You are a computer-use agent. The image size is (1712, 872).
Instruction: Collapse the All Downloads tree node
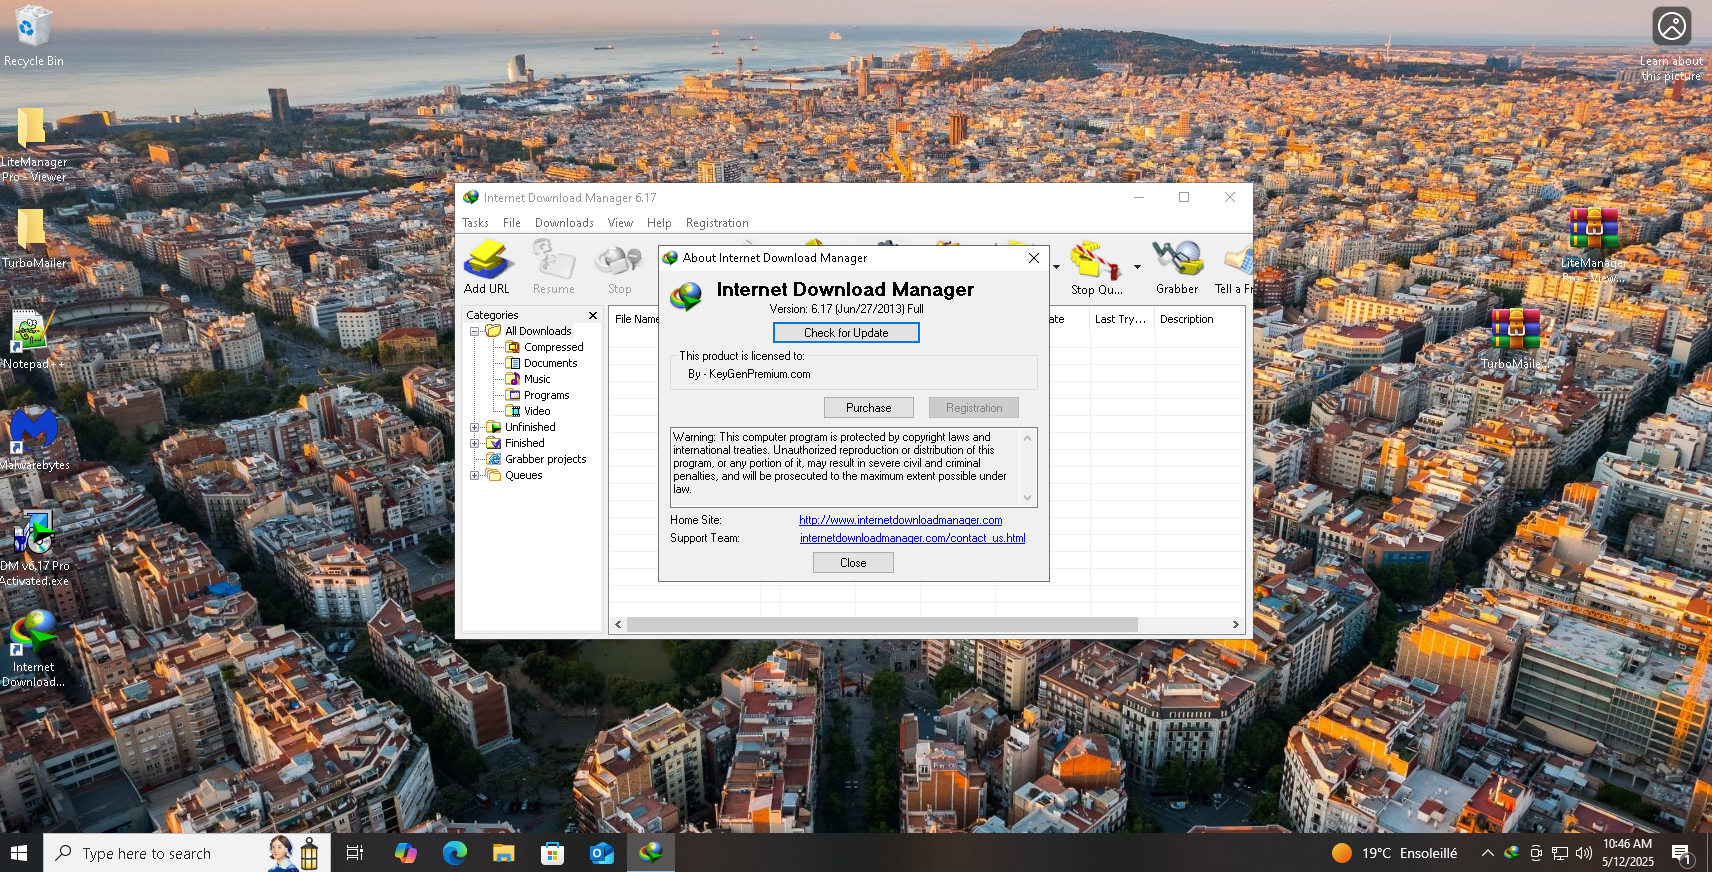point(475,331)
